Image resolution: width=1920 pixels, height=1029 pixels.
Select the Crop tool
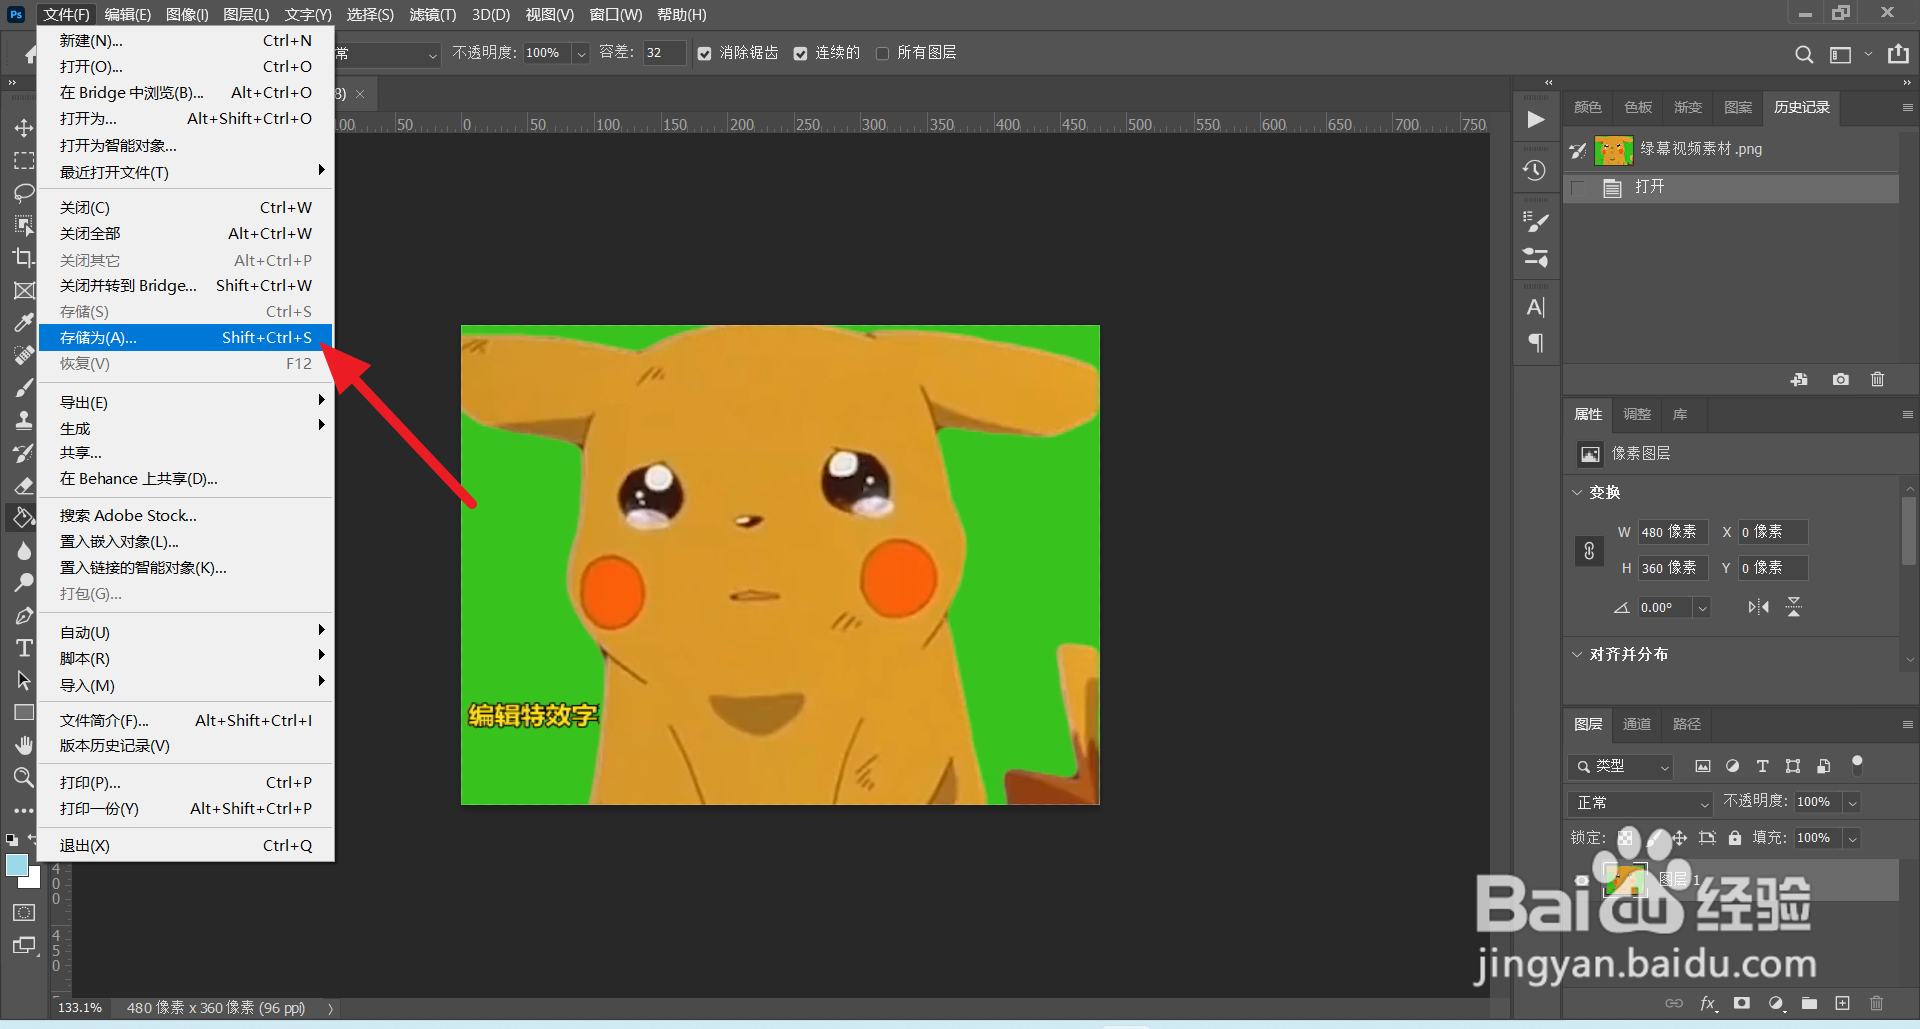click(24, 257)
